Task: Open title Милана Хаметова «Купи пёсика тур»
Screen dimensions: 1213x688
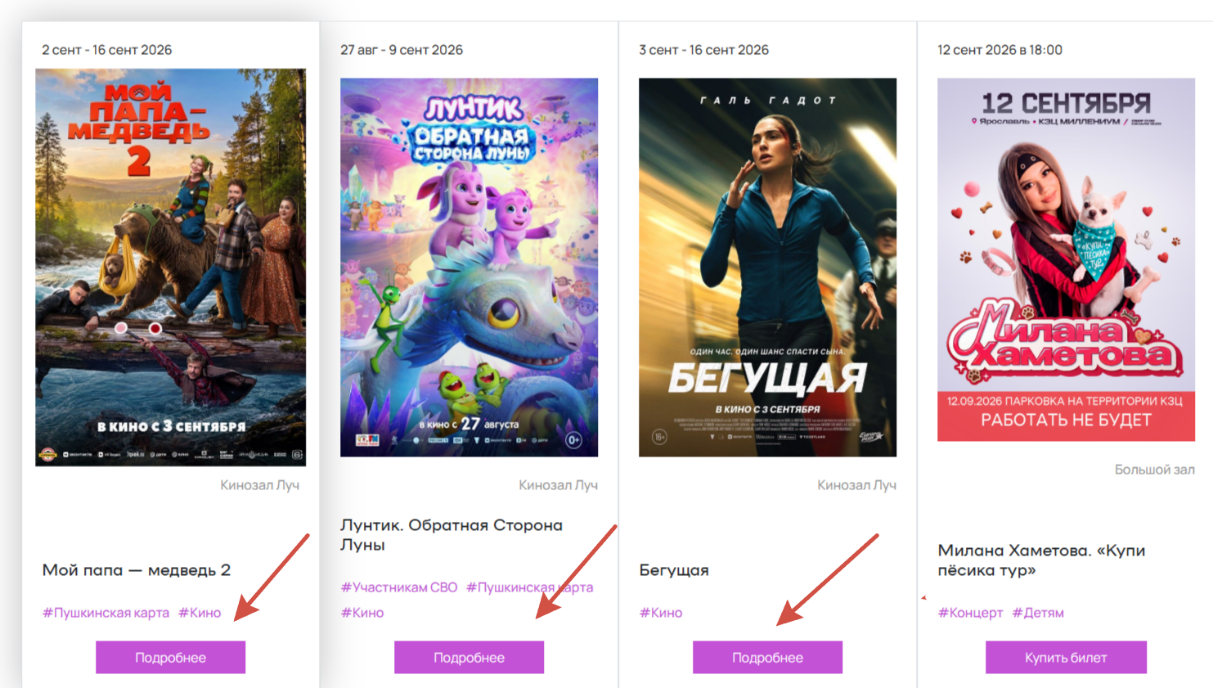Action: click(1042, 560)
